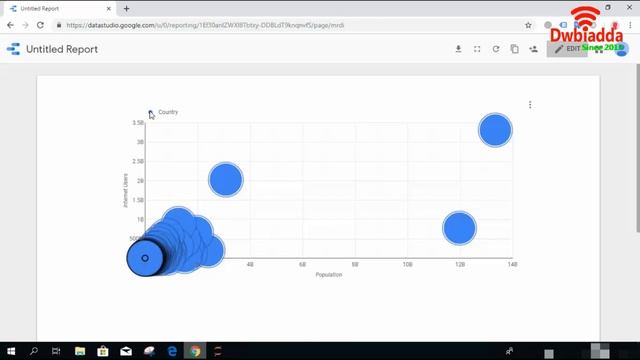Refresh report data icon

pos(496,49)
